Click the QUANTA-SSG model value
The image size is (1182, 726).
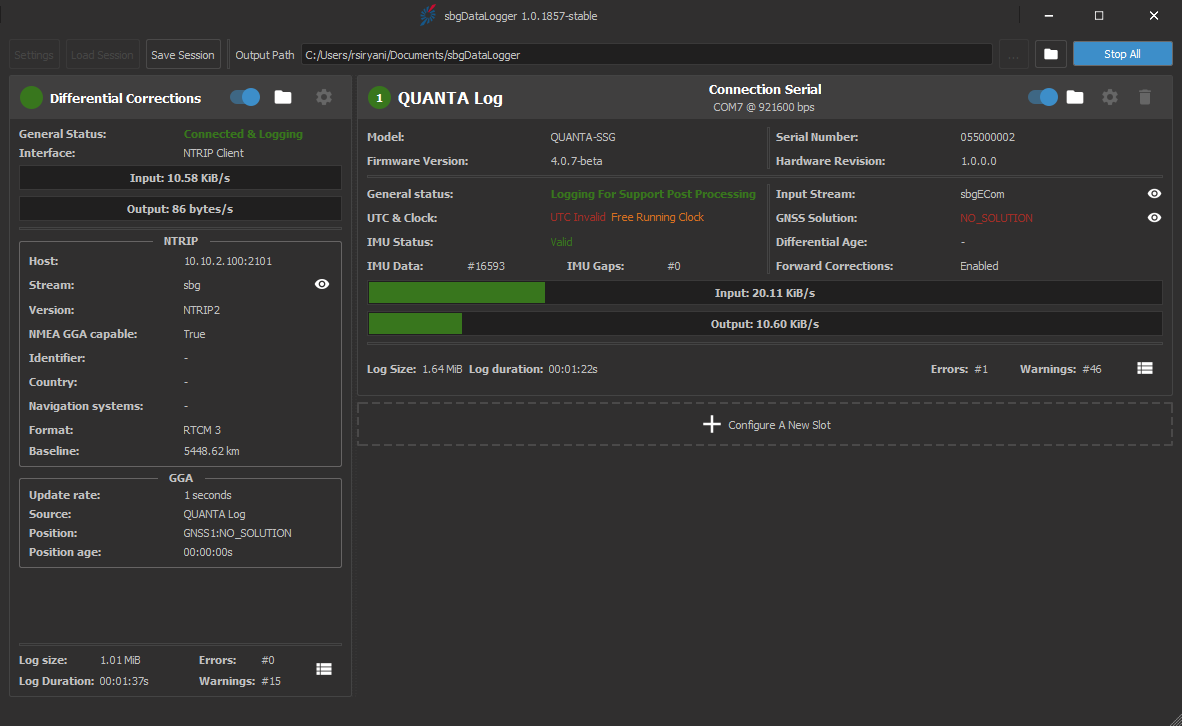tap(583, 137)
